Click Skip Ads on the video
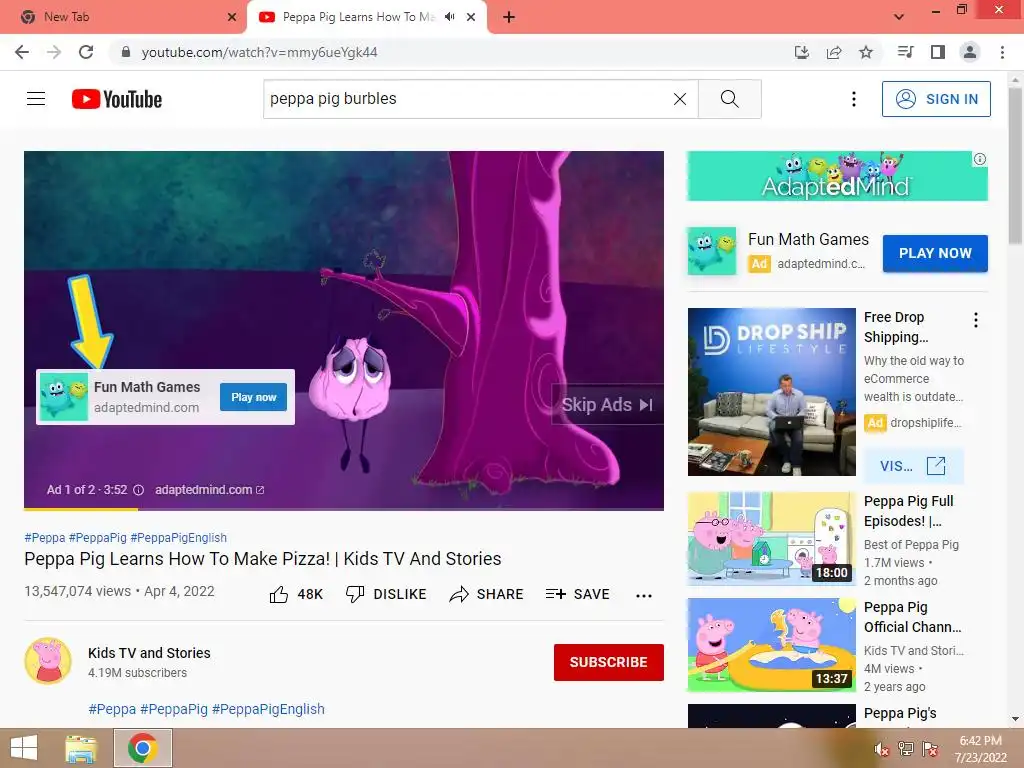The width and height of the screenshot is (1024, 768). click(607, 405)
